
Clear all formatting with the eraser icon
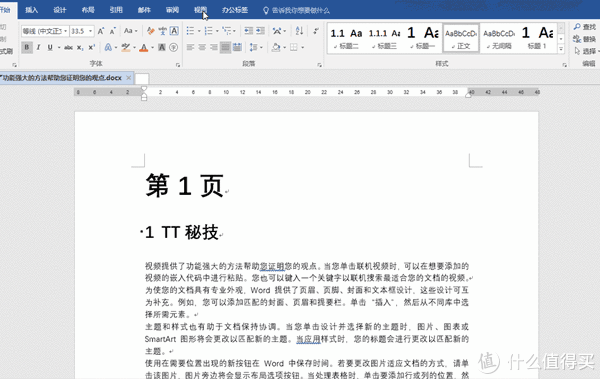[151, 31]
